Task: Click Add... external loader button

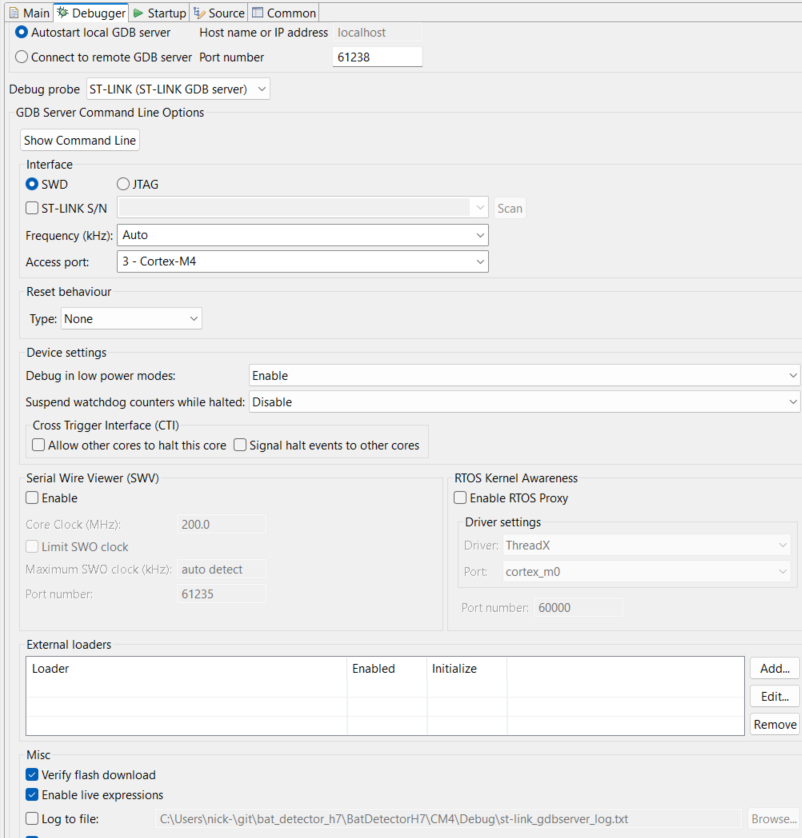Action: [x=774, y=668]
